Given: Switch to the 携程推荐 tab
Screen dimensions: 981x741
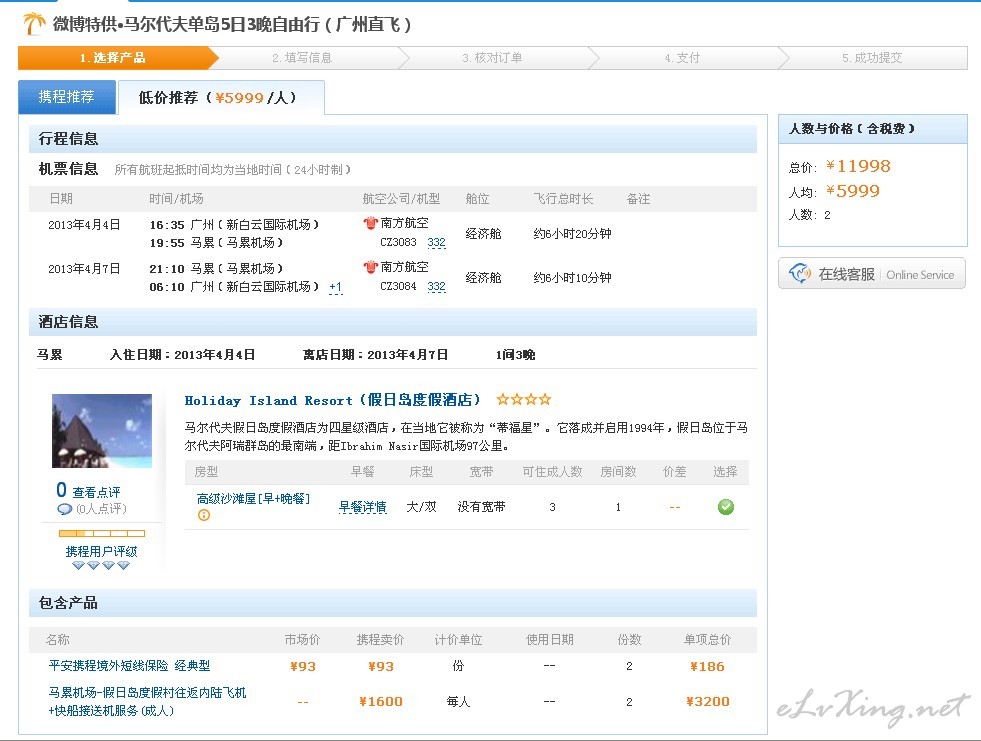Looking at the screenshot, I should tap(67, 97).
